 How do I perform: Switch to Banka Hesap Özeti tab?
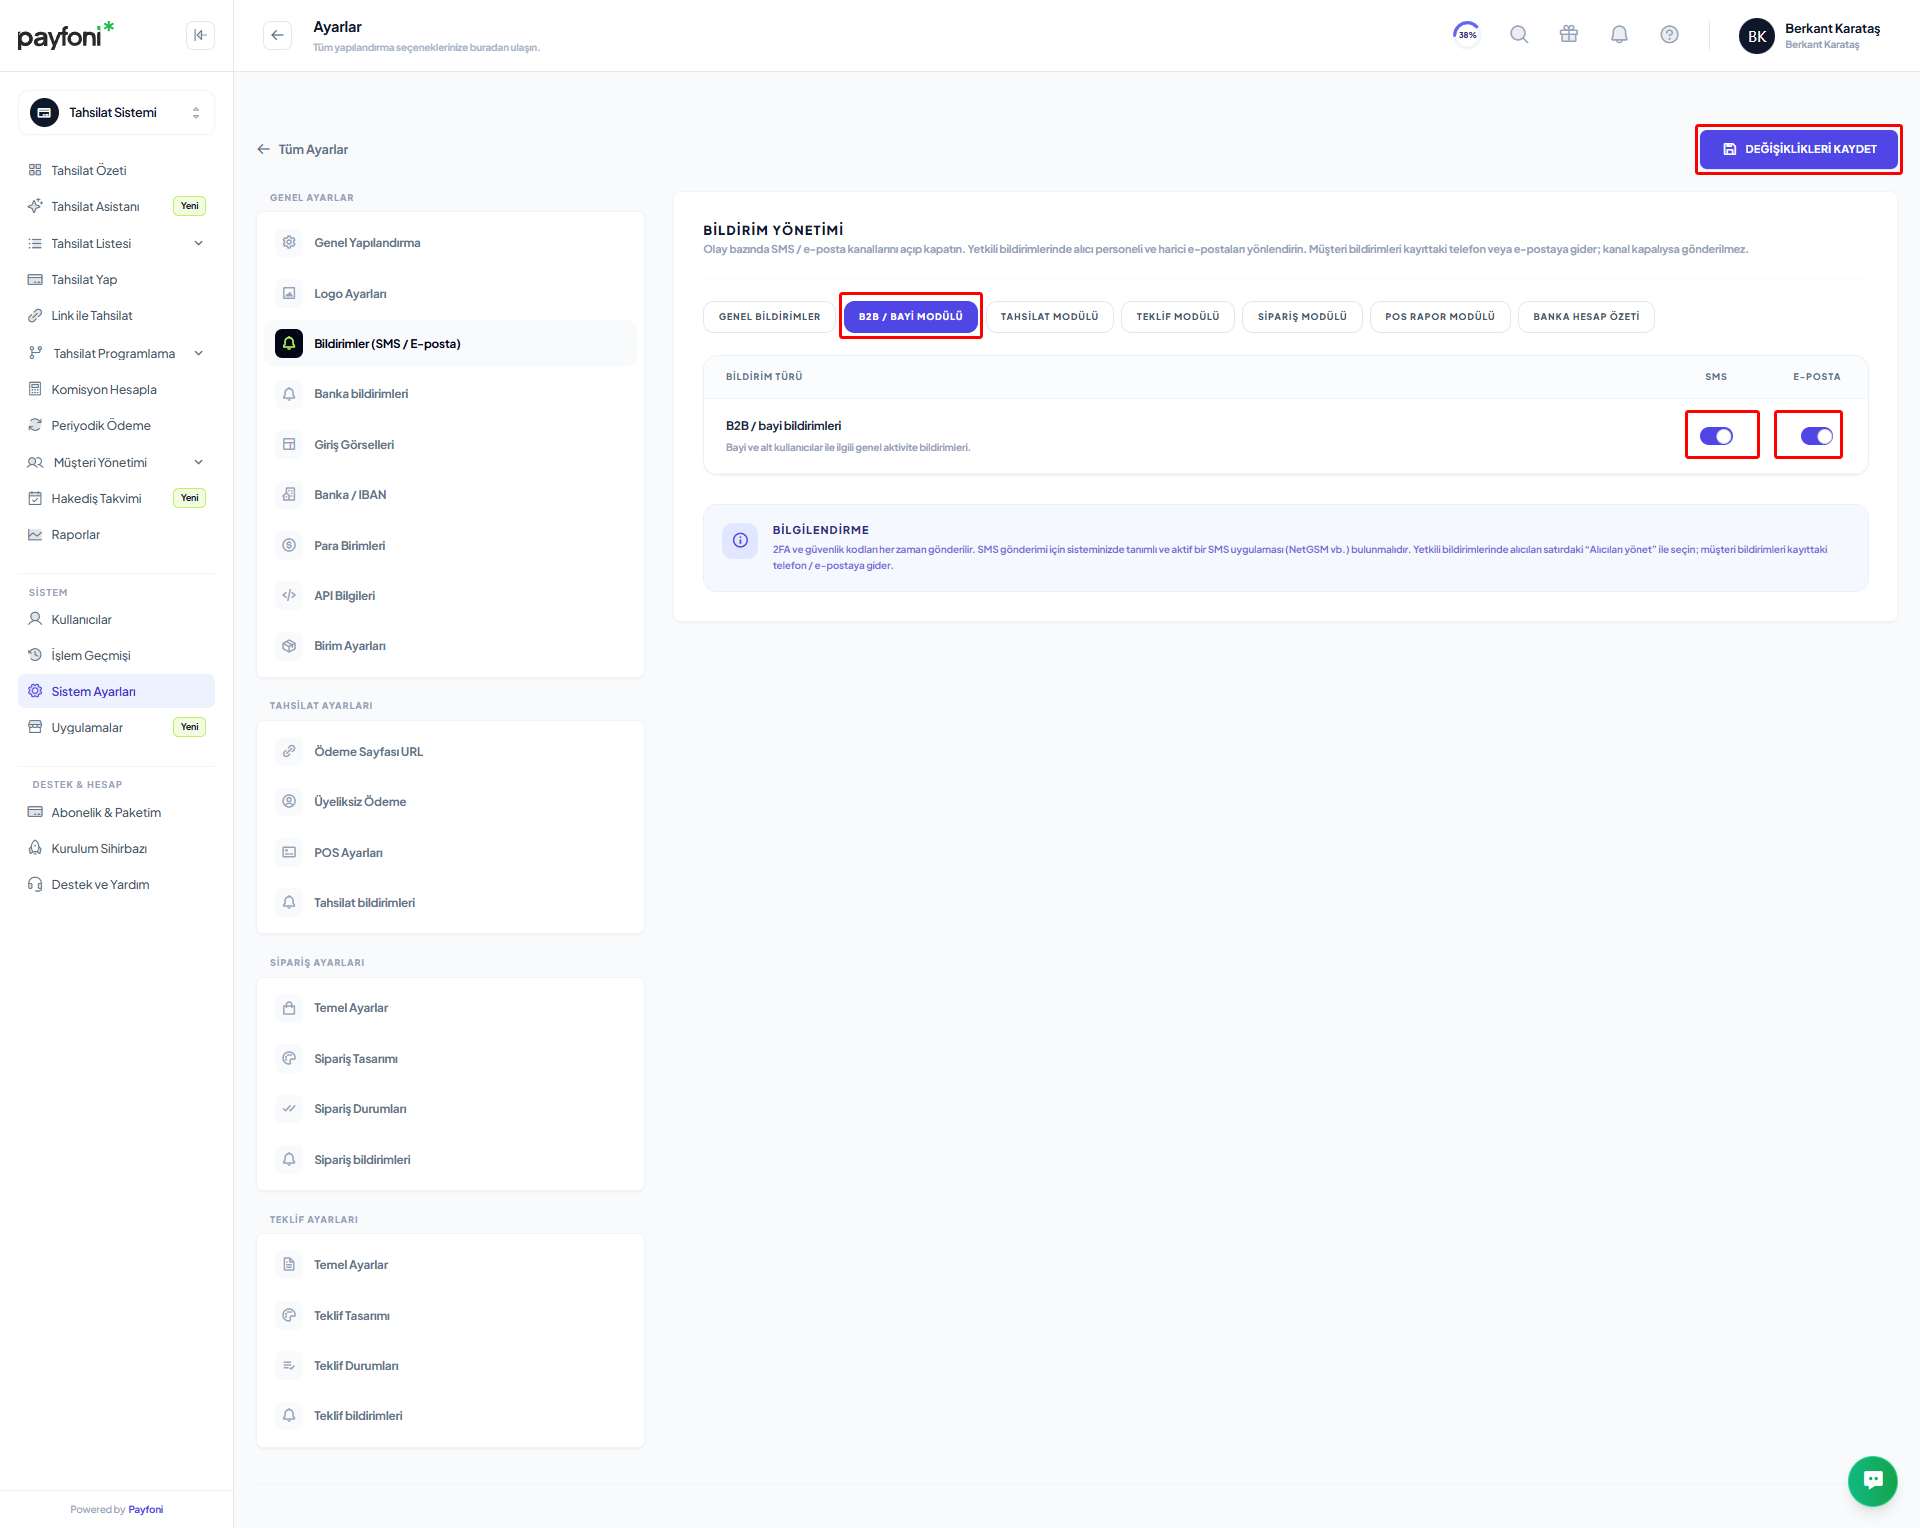pyautogui.click(x=1586, y=316)
